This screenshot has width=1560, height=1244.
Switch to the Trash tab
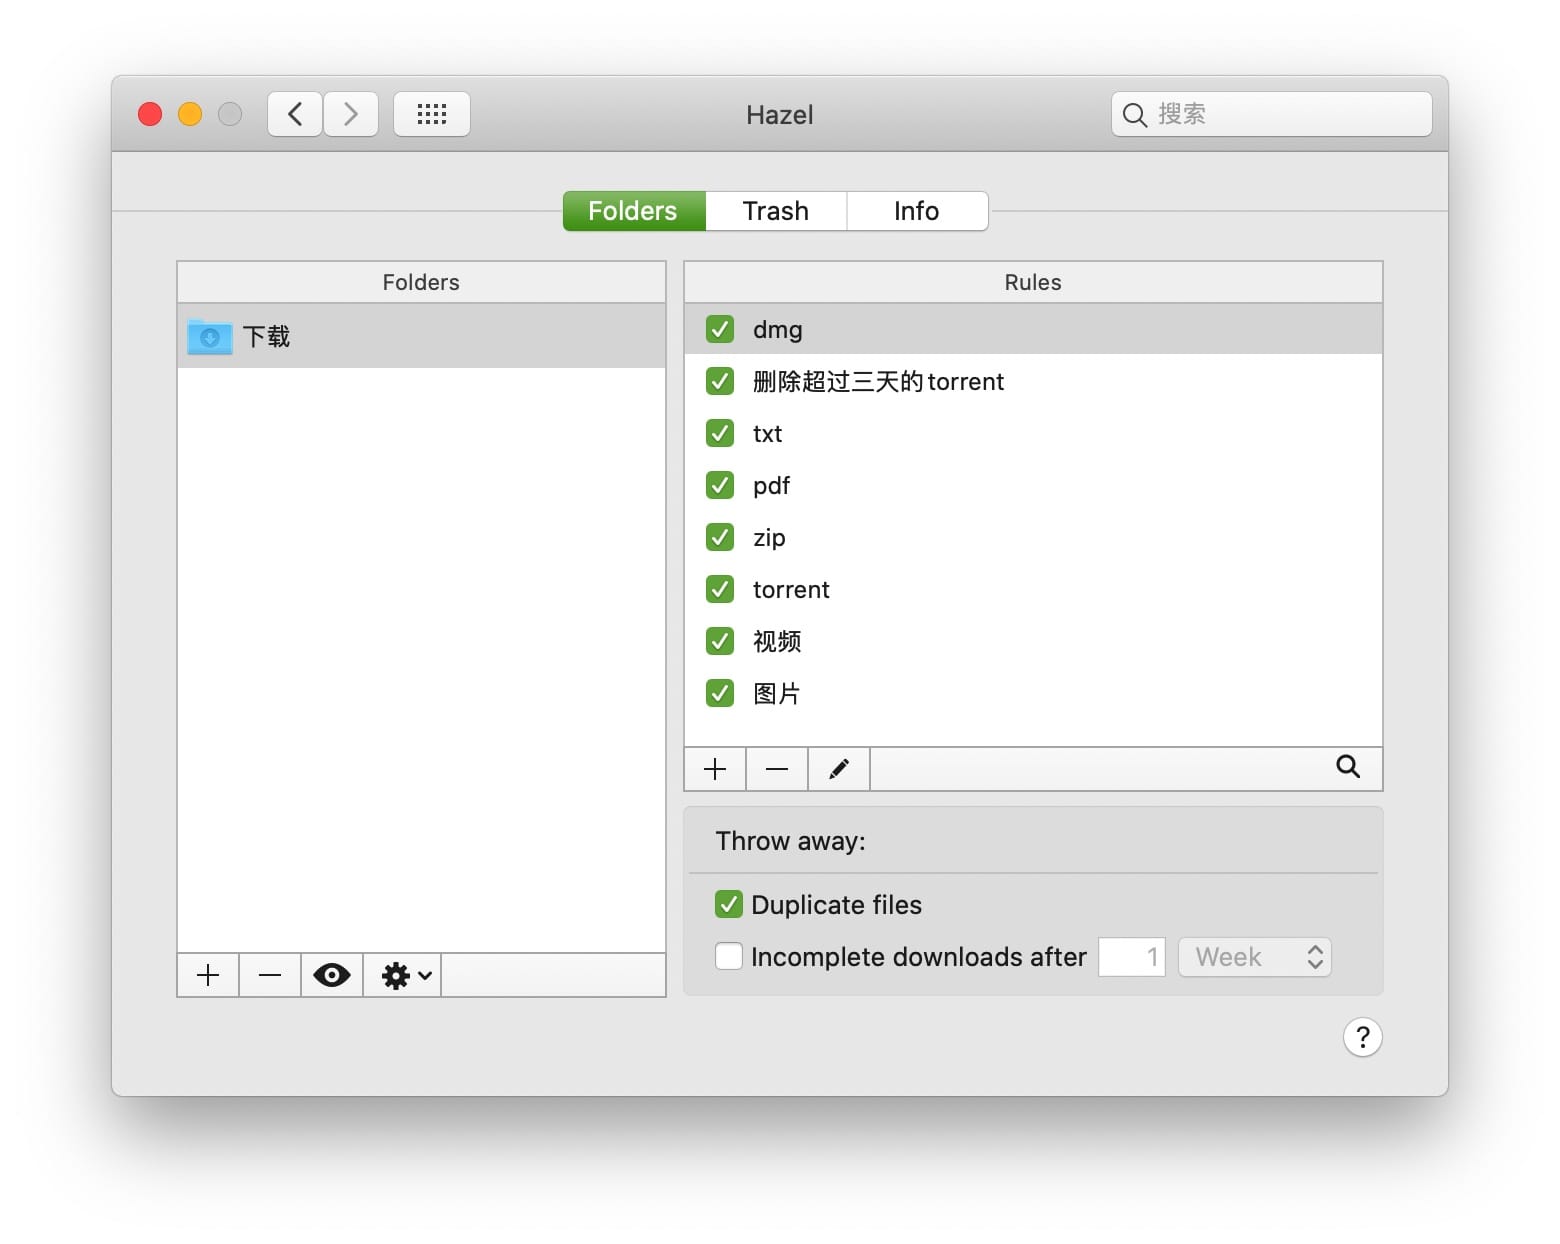coord(776,211)
